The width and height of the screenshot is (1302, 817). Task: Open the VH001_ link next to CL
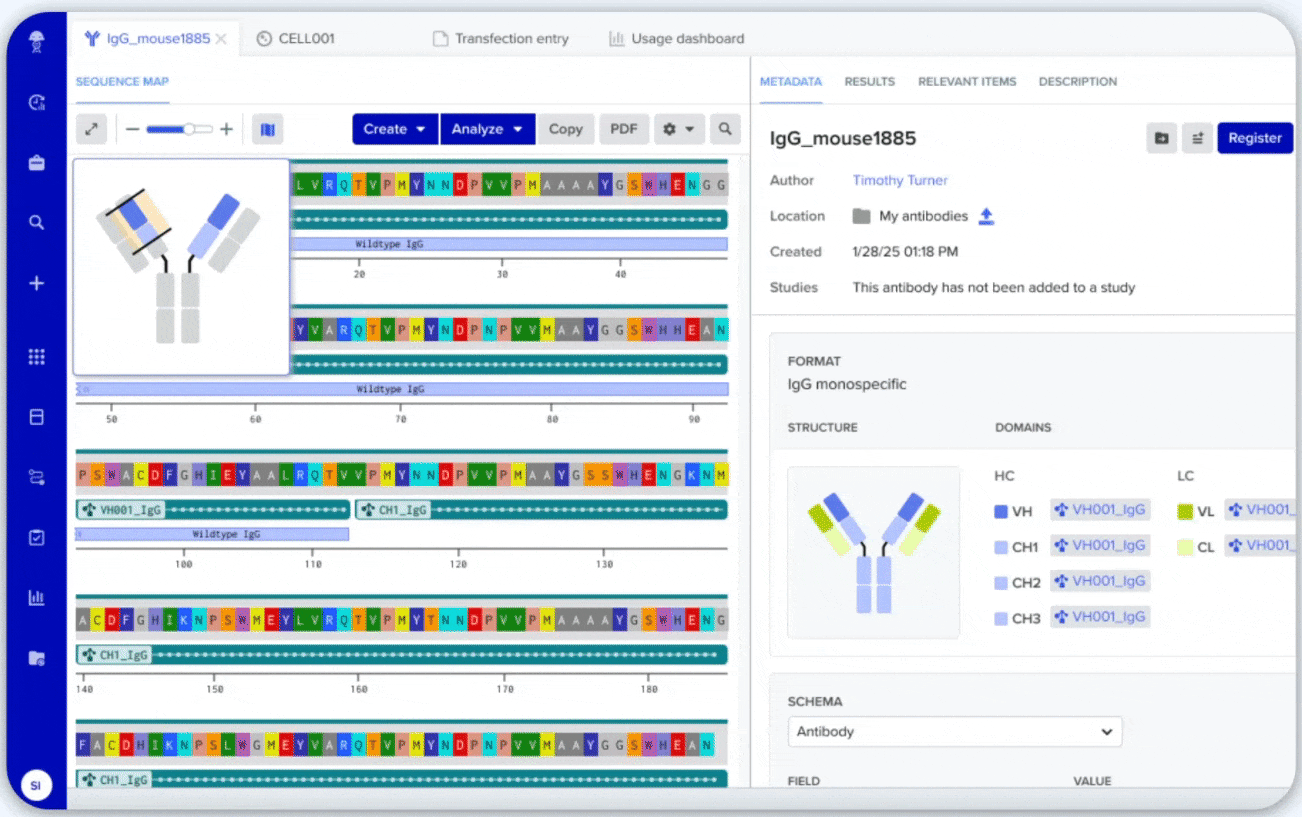coord(1262,546)
